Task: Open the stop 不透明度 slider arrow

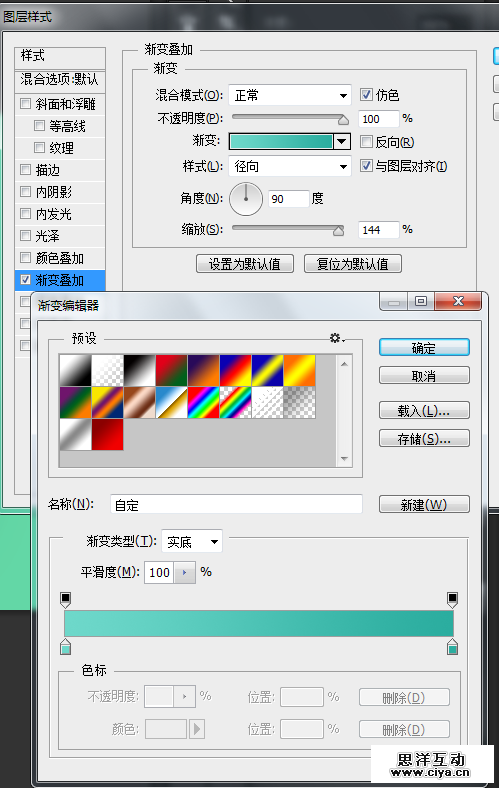Action: [x=185, y=697]
